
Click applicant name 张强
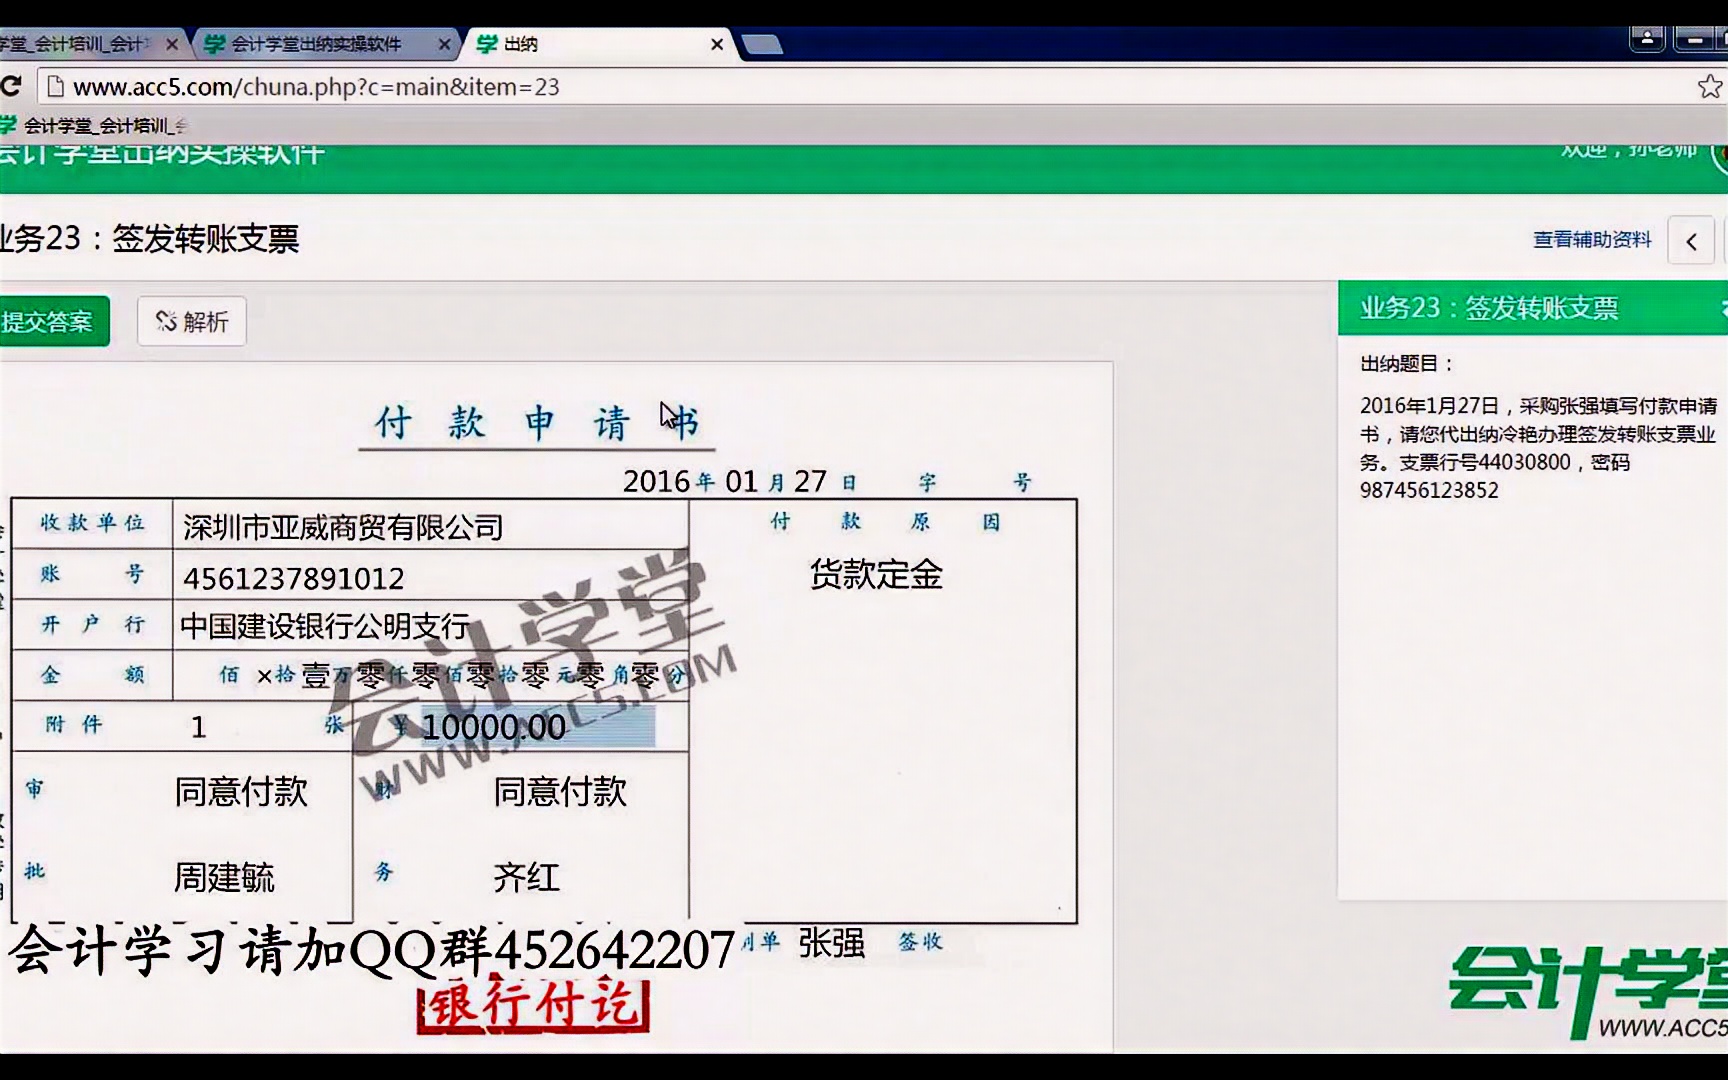pyautogui.click(x=831, y=942)
